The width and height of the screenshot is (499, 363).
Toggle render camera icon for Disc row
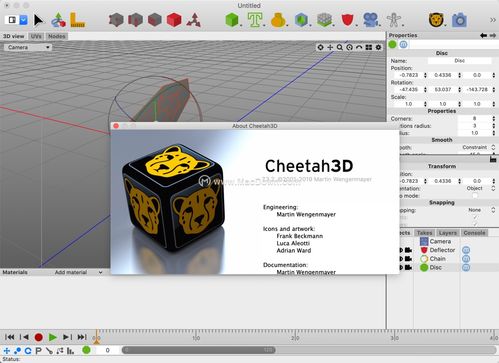point(408,267)
